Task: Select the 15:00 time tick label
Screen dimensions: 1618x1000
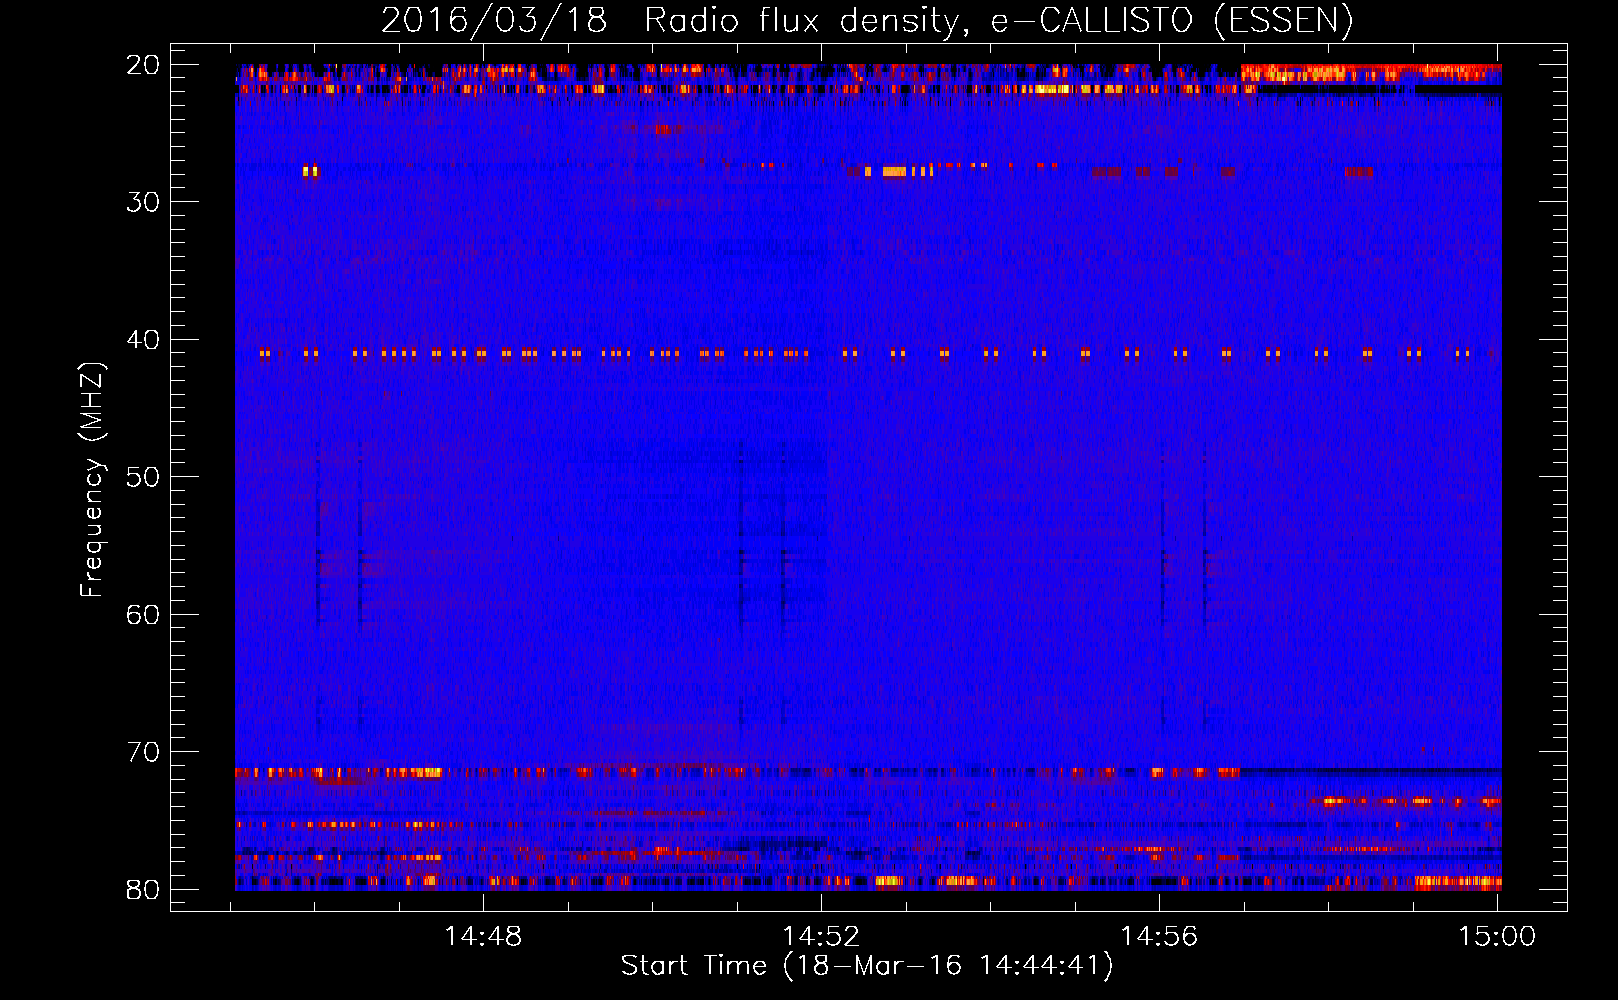Action: [1497, 937]
